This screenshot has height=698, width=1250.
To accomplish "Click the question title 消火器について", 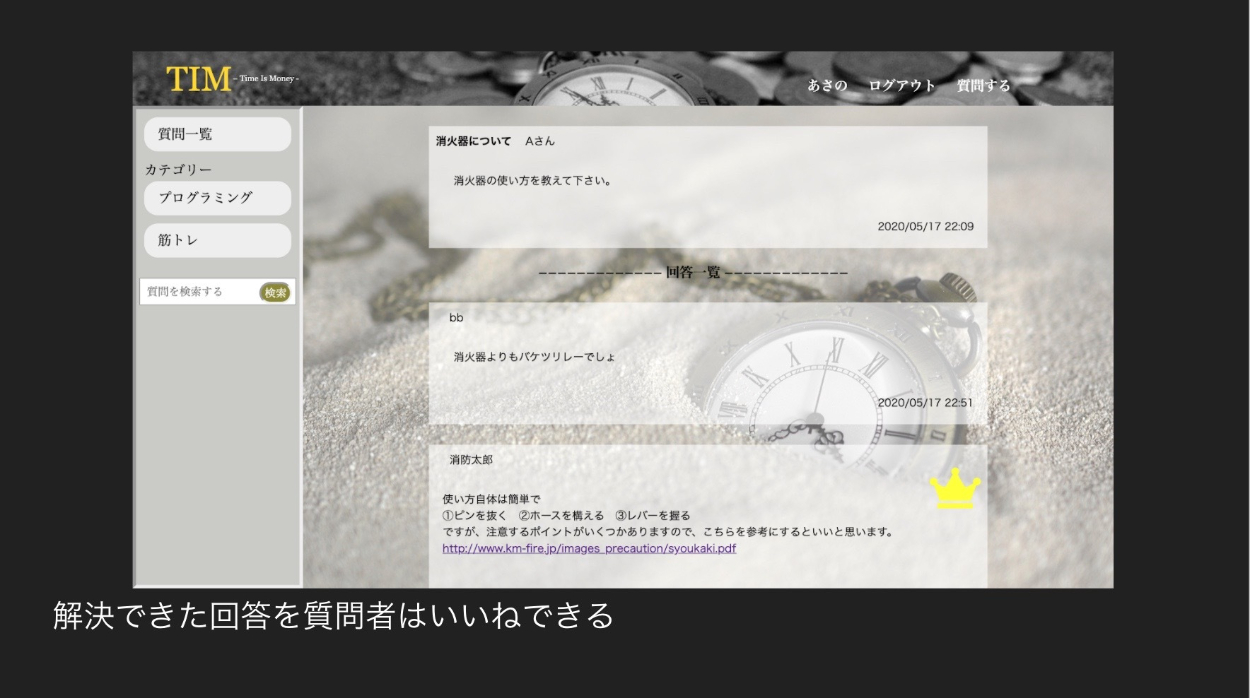I will (x=473, y=141).
